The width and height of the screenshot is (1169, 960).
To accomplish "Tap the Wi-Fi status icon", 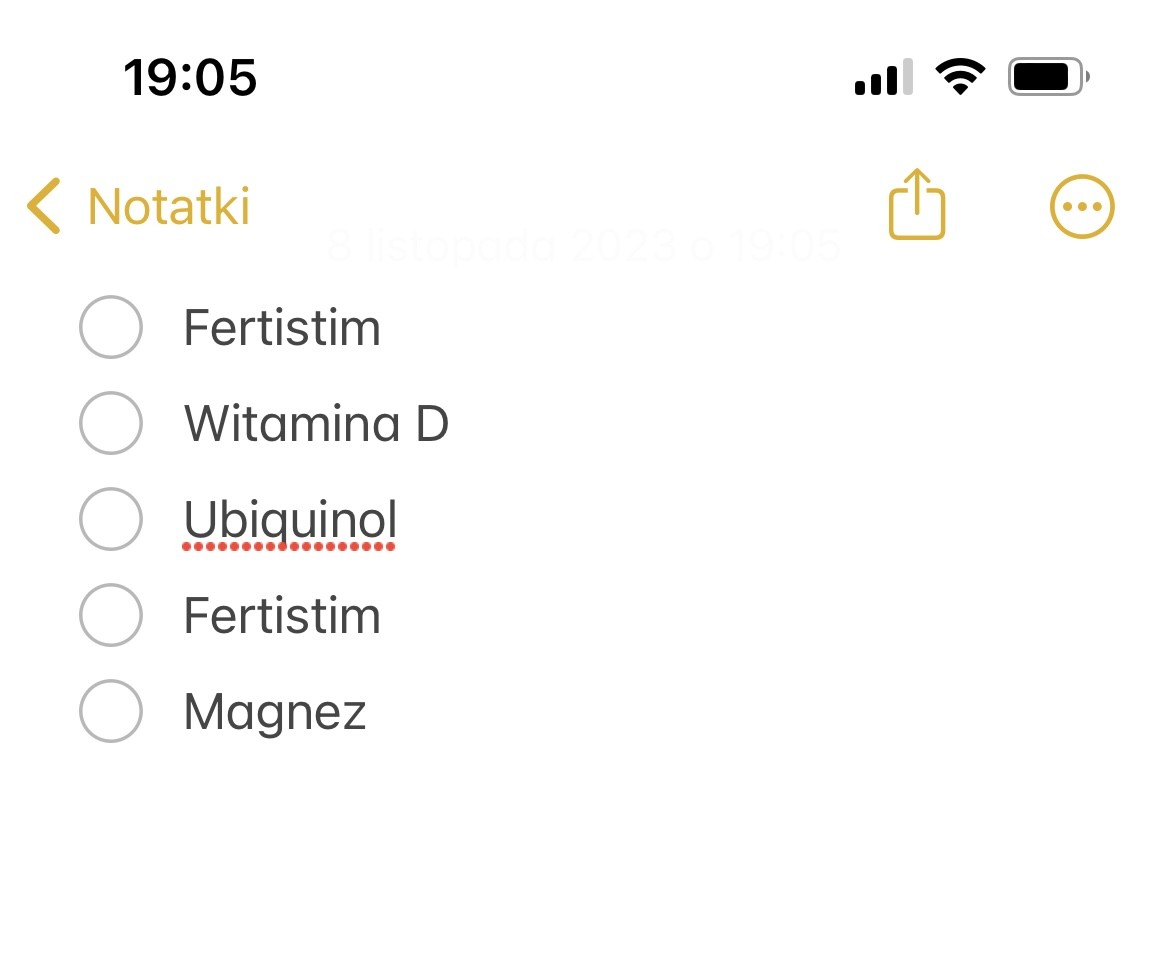I will (x=959, y=76).
